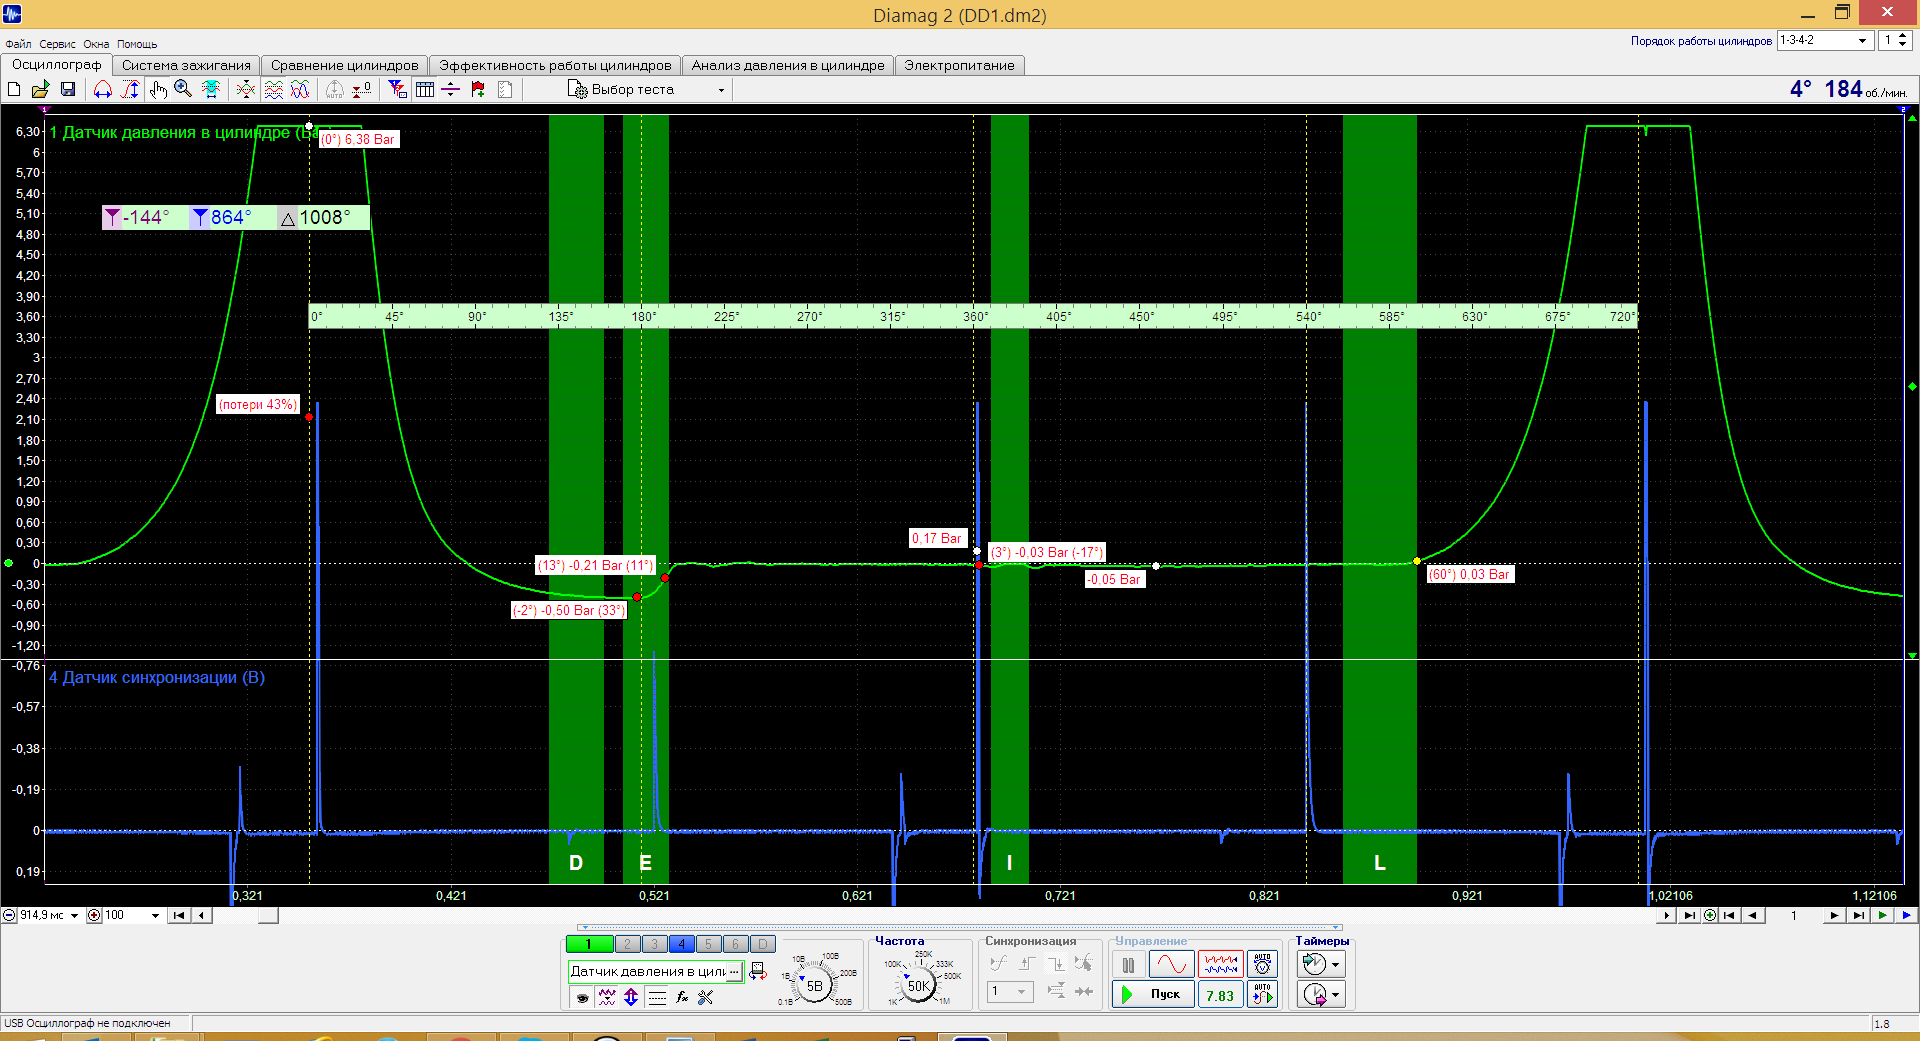1920x1041 pixels.
Task: Click the purple divider line icon
Action: click(451, 89)
